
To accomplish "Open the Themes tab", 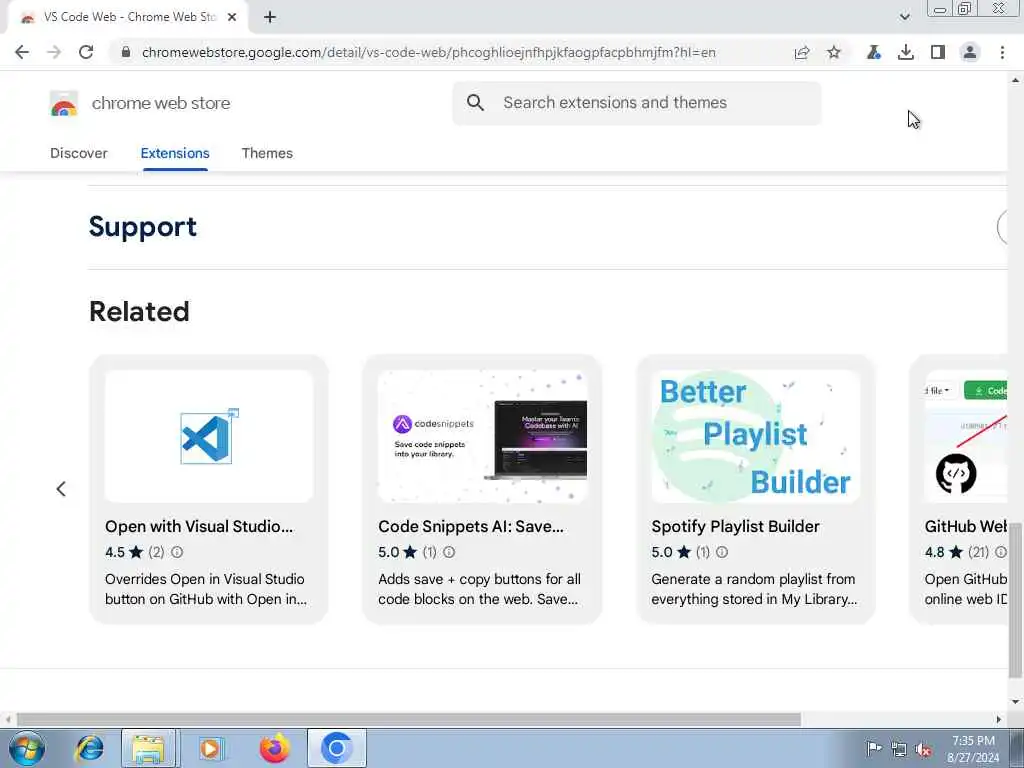I will tap(267, 153).
